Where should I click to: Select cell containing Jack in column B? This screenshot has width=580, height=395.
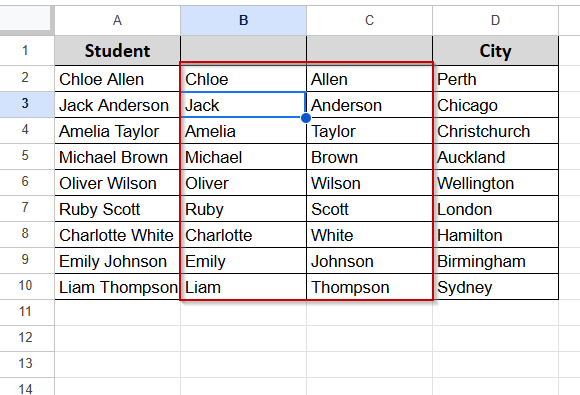coord(243,105)
